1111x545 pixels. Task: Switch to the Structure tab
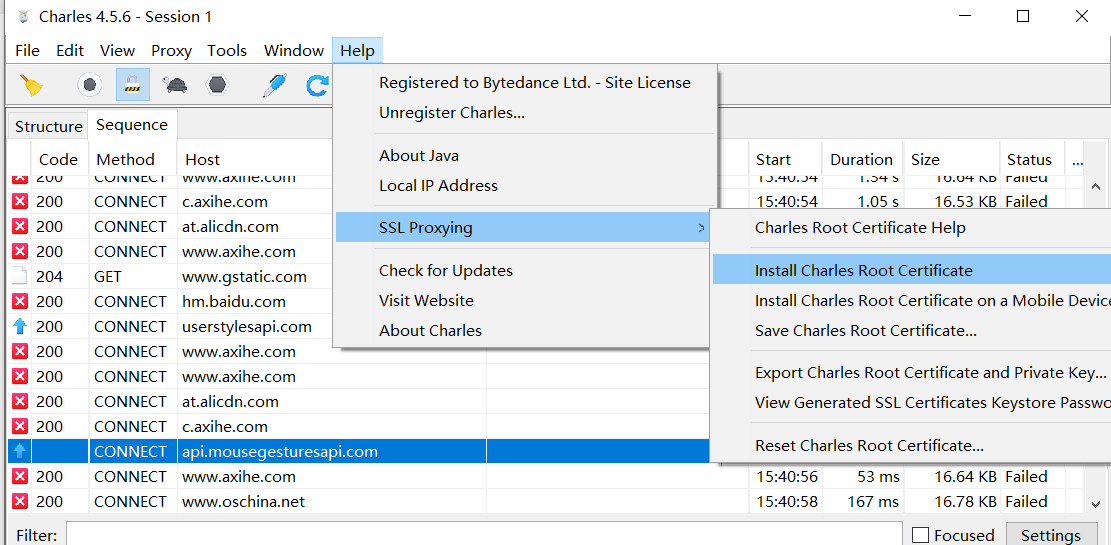48,127
